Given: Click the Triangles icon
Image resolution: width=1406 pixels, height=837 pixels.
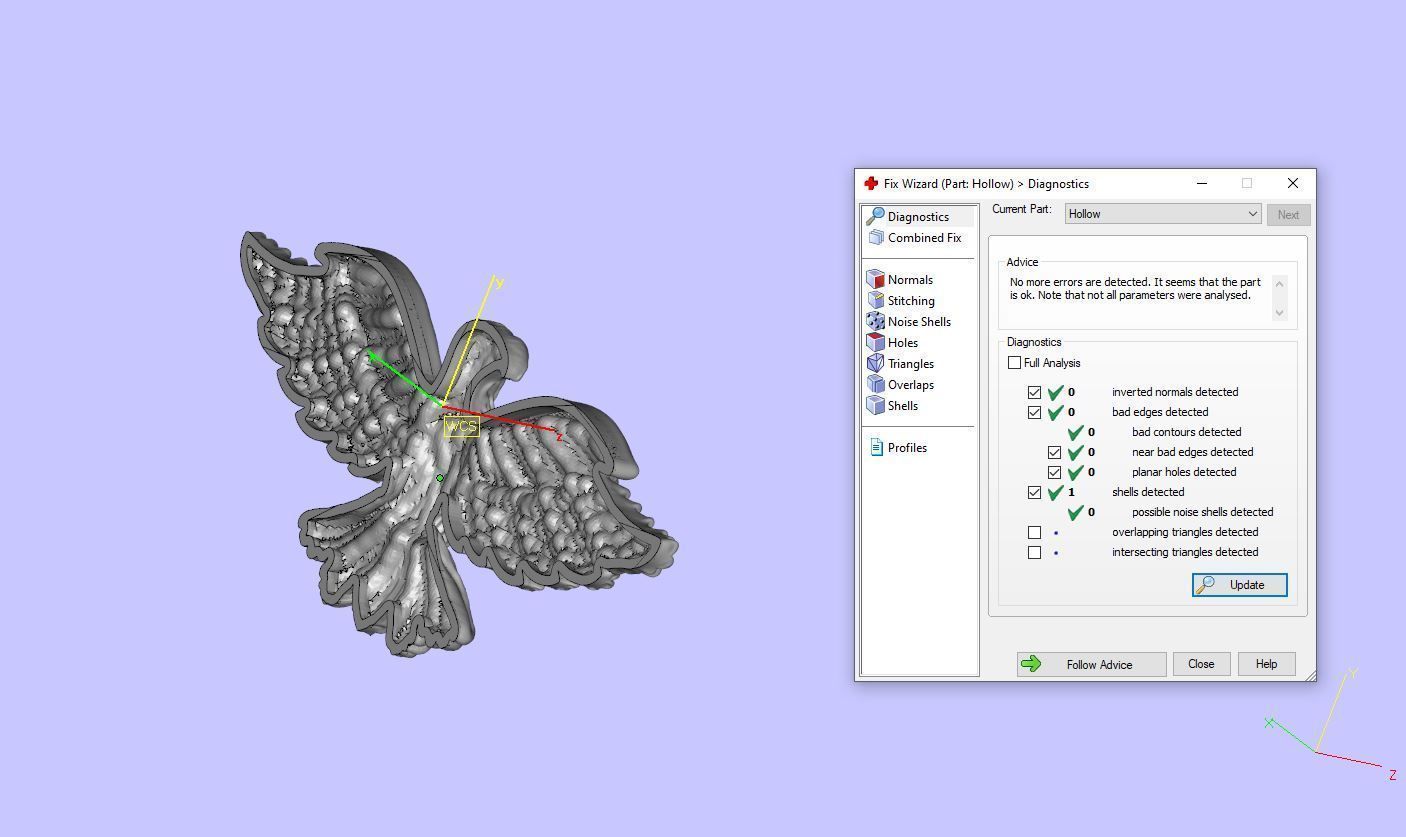Looking at the screenshot, I should (875, 363).
